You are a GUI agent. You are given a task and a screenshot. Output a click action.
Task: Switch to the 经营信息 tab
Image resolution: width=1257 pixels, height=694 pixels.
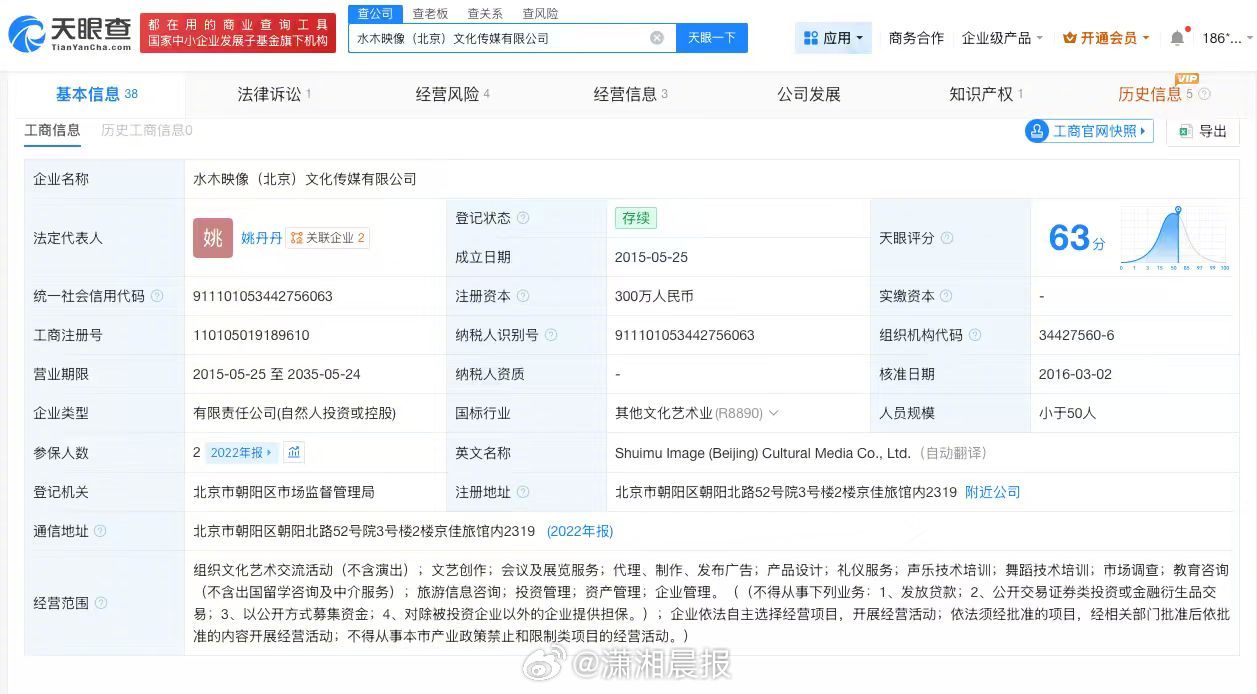point(630,94)
